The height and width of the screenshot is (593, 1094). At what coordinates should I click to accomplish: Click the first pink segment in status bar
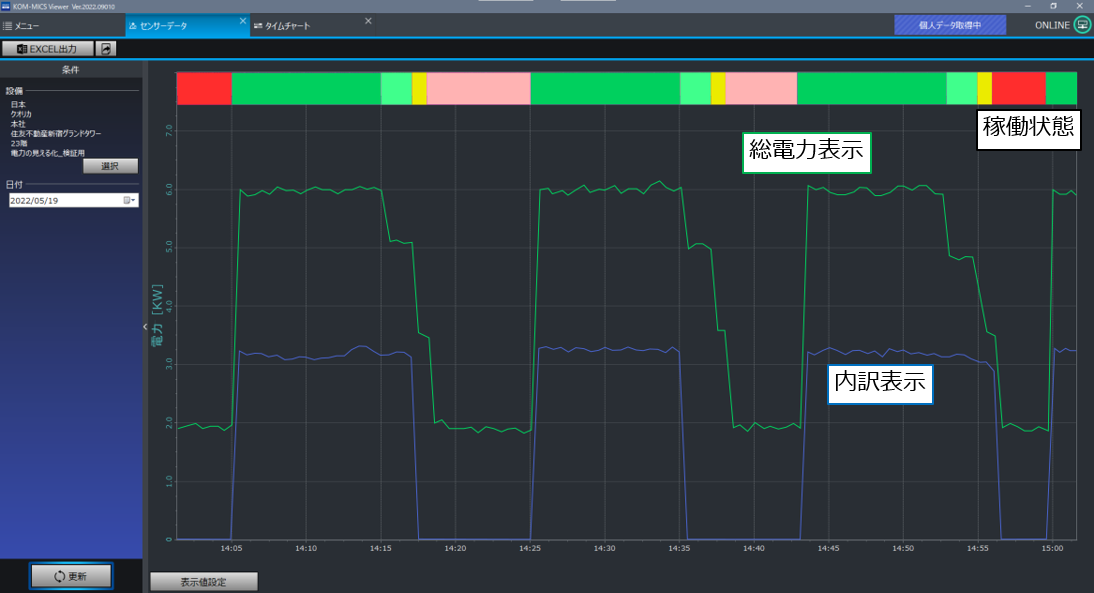479,89
